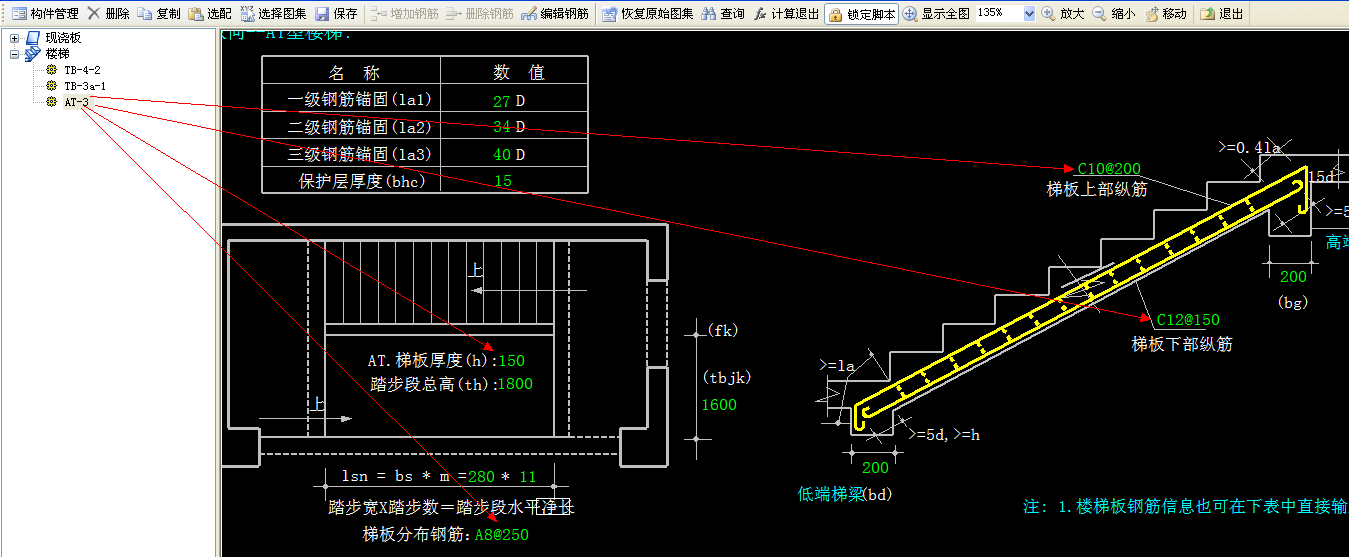
Task: Edit bottom rebar value C12@150
Action: point(1188,320)
